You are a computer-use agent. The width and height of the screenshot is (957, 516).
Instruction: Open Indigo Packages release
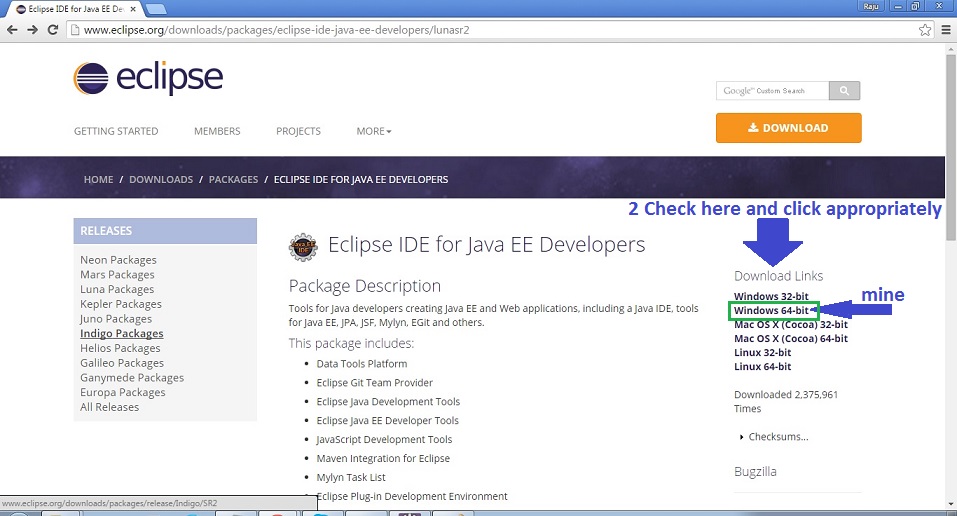click(121, 333)
